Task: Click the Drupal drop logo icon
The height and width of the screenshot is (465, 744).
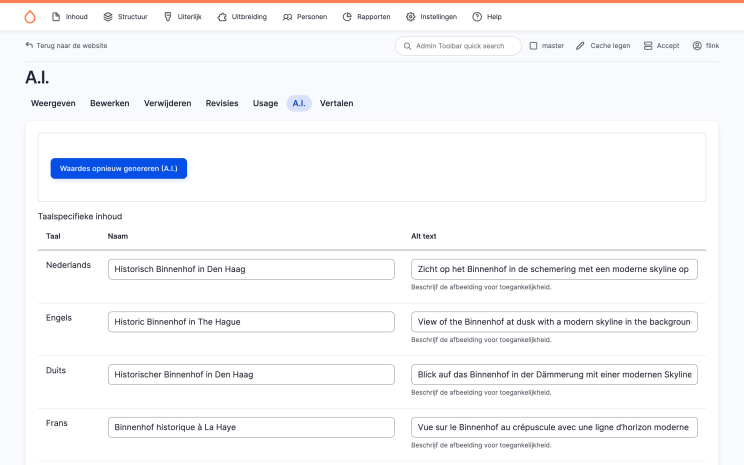Action: 30,16
